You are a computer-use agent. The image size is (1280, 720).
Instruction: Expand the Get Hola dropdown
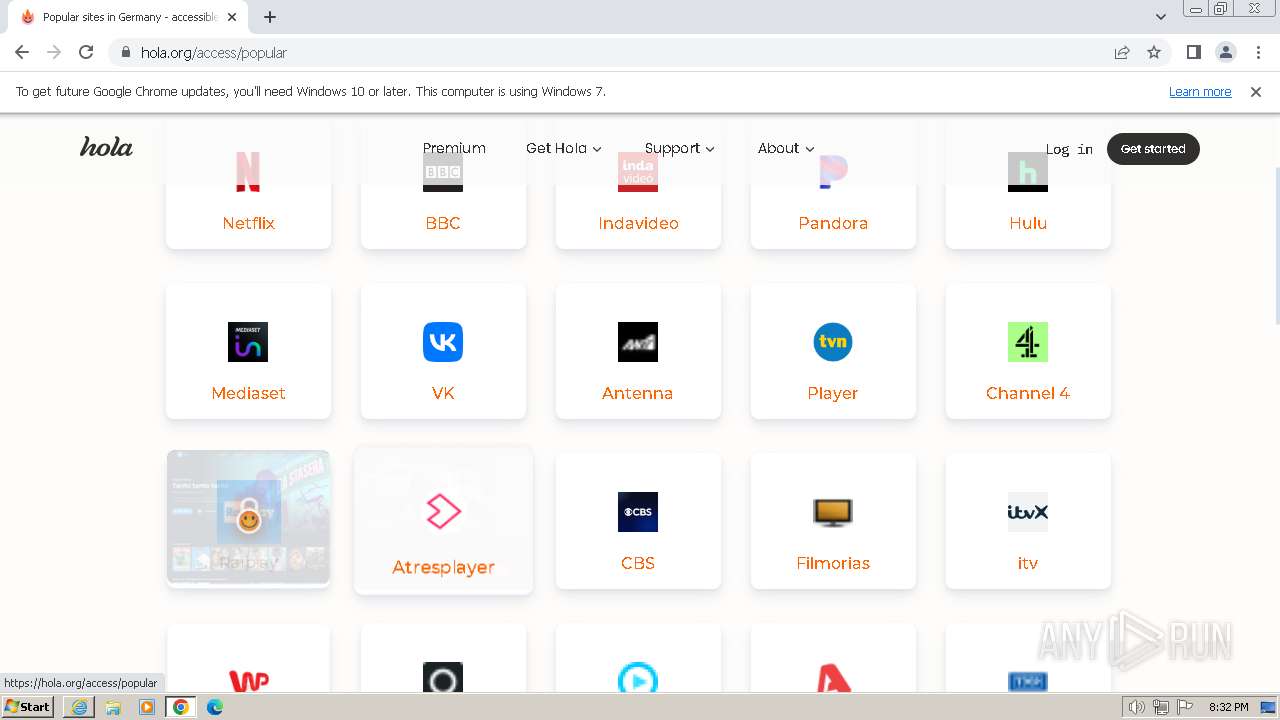pos(564,148)
